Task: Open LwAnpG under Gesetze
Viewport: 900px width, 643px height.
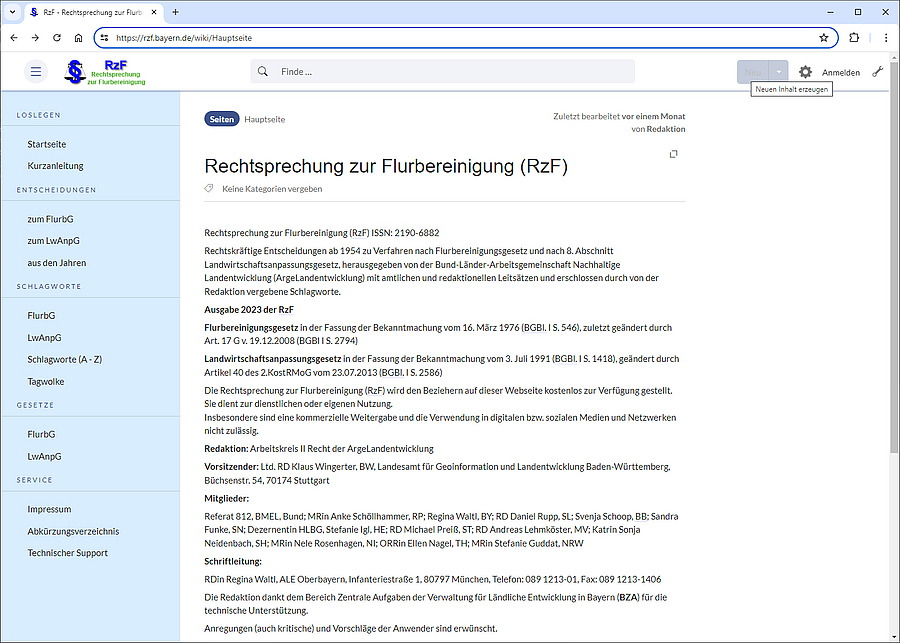Action: (x=44, y=456)
